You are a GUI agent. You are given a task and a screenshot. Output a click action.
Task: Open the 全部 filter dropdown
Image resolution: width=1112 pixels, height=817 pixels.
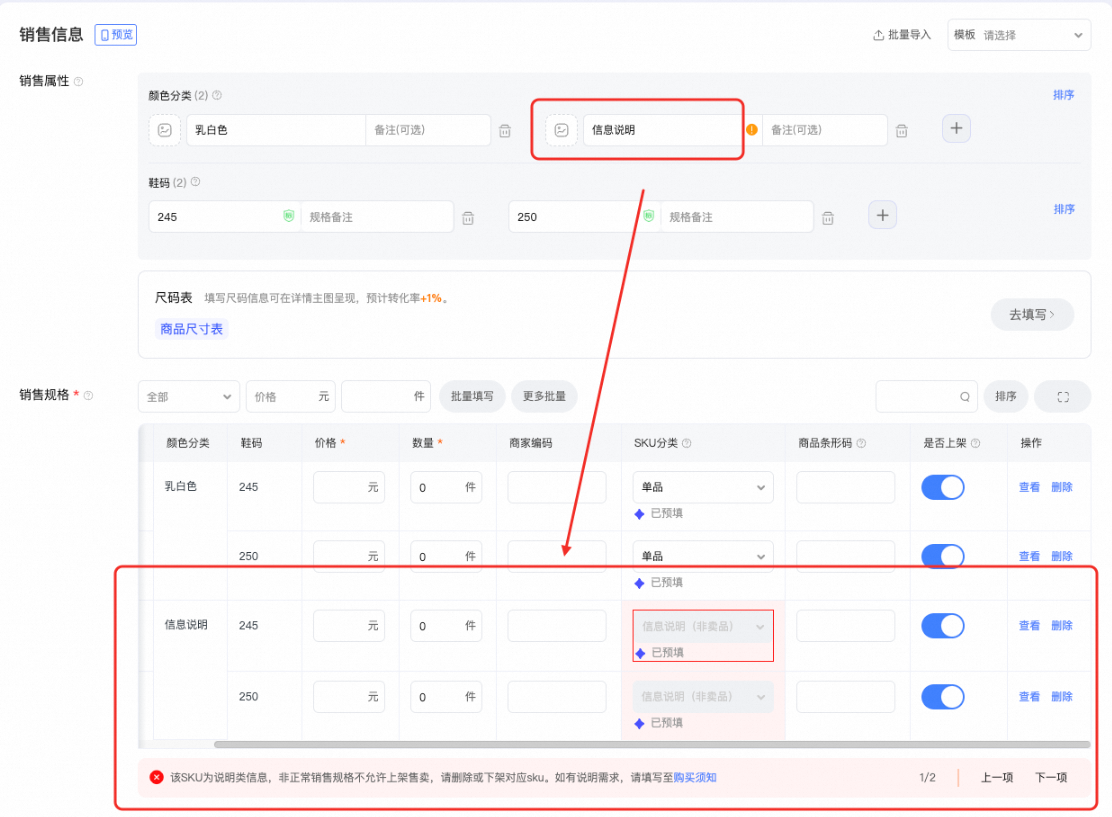tap(189, 396)
